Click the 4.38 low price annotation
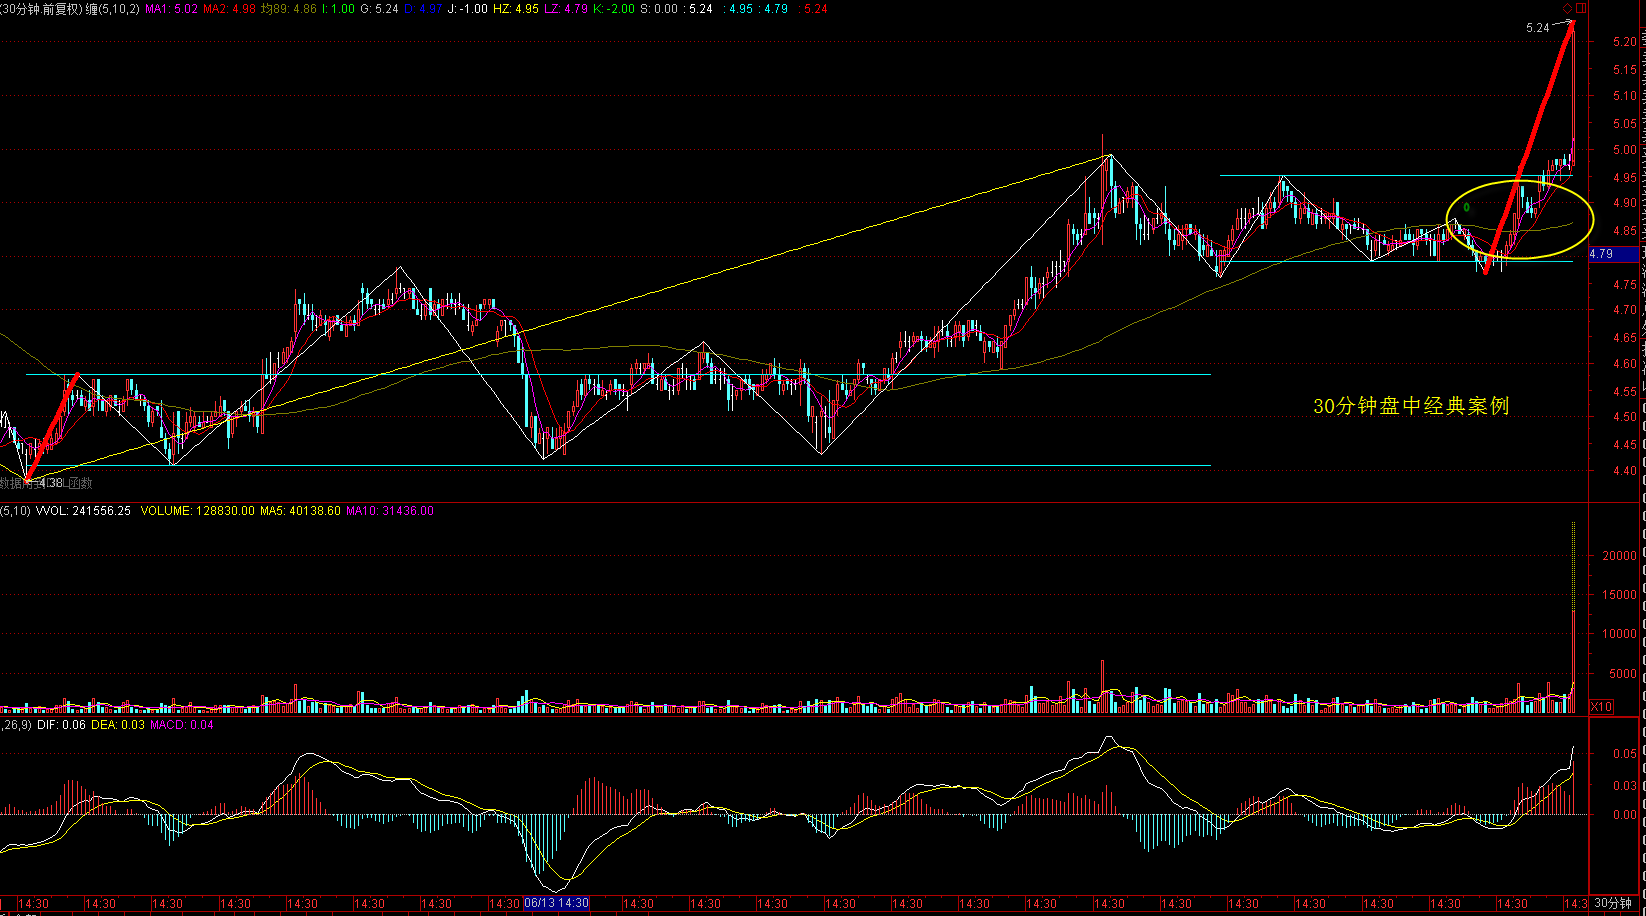 click(51, 483)
